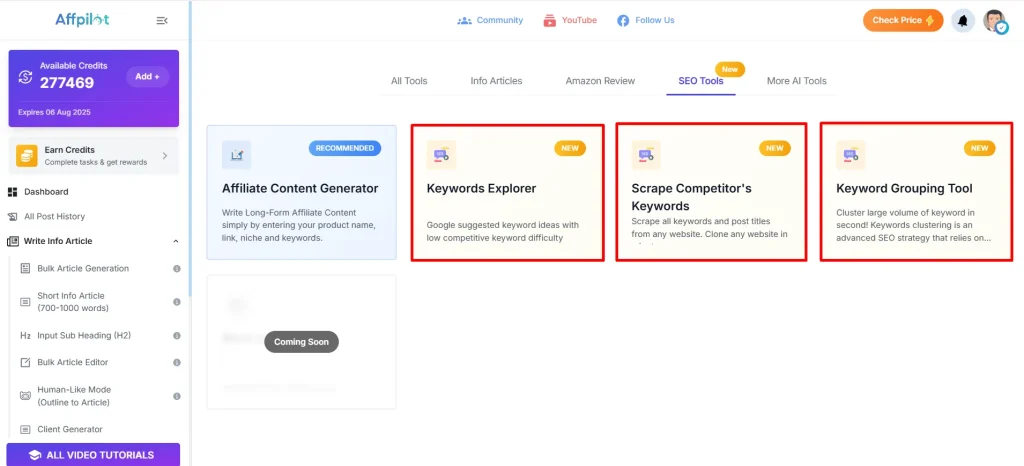Open the Keywords Explorer card title

click(x=481, y=189)
